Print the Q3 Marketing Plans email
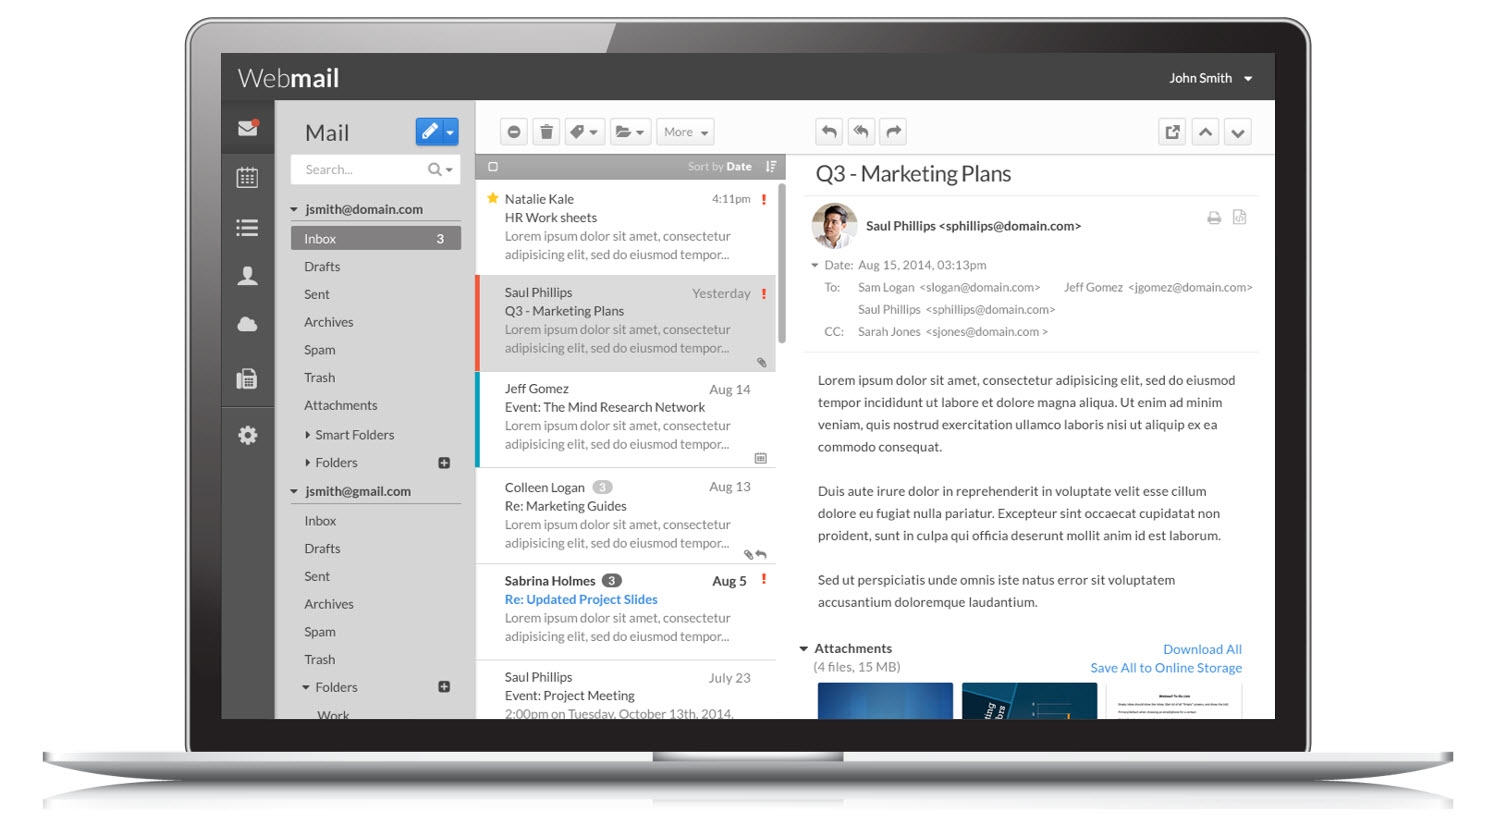Image resolution: width=1505 pixels, height=826 pixels. tap(1214, 218)
